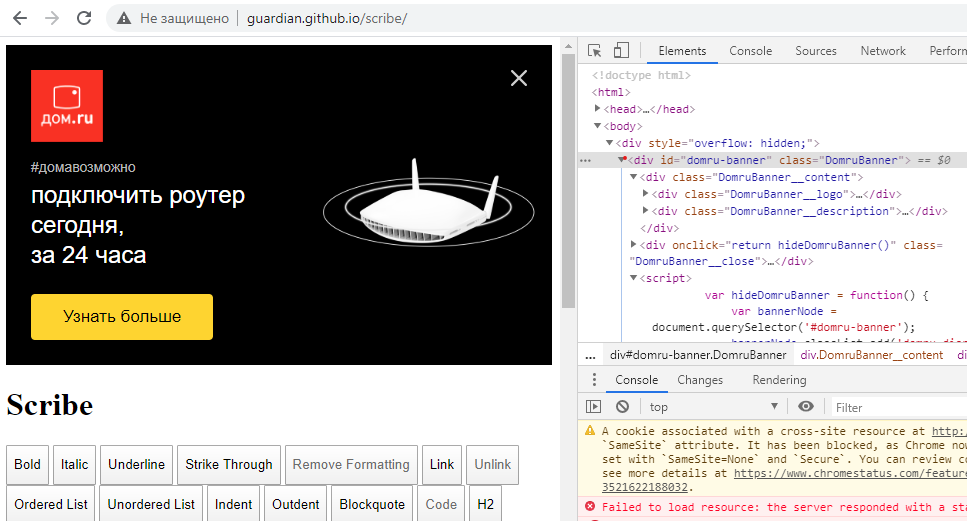967x521 pixels.
Task: Click the doctype html line
Action: 641,75
